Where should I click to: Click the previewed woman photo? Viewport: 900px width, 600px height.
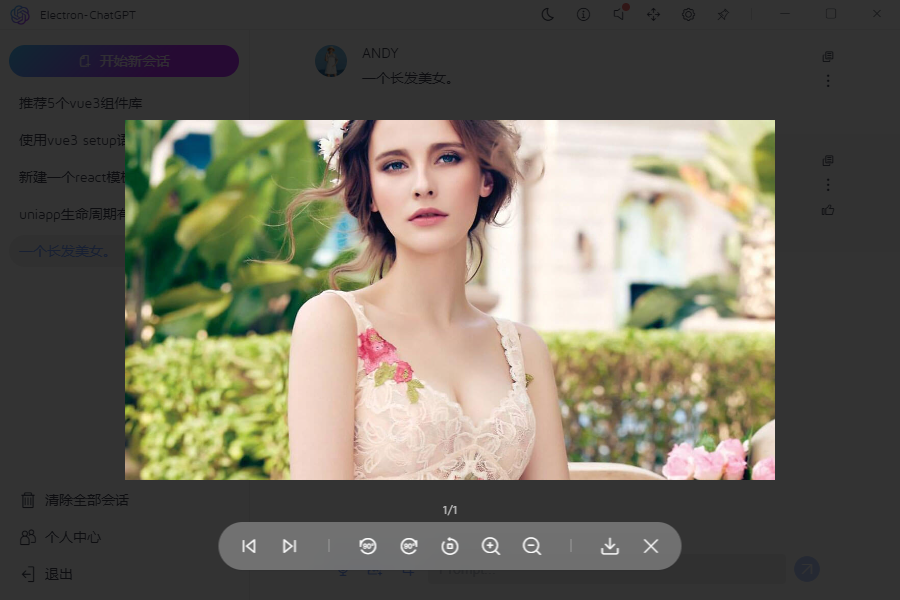tap(450, 300)
